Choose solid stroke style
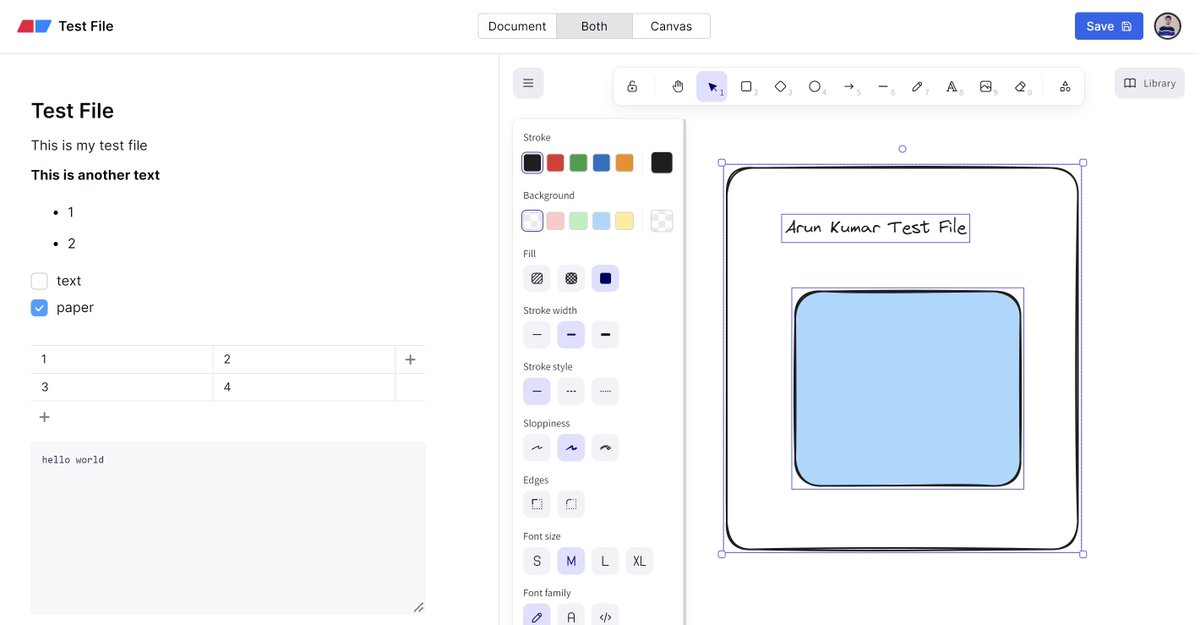 pyautogui.click(x=537, y=391)
